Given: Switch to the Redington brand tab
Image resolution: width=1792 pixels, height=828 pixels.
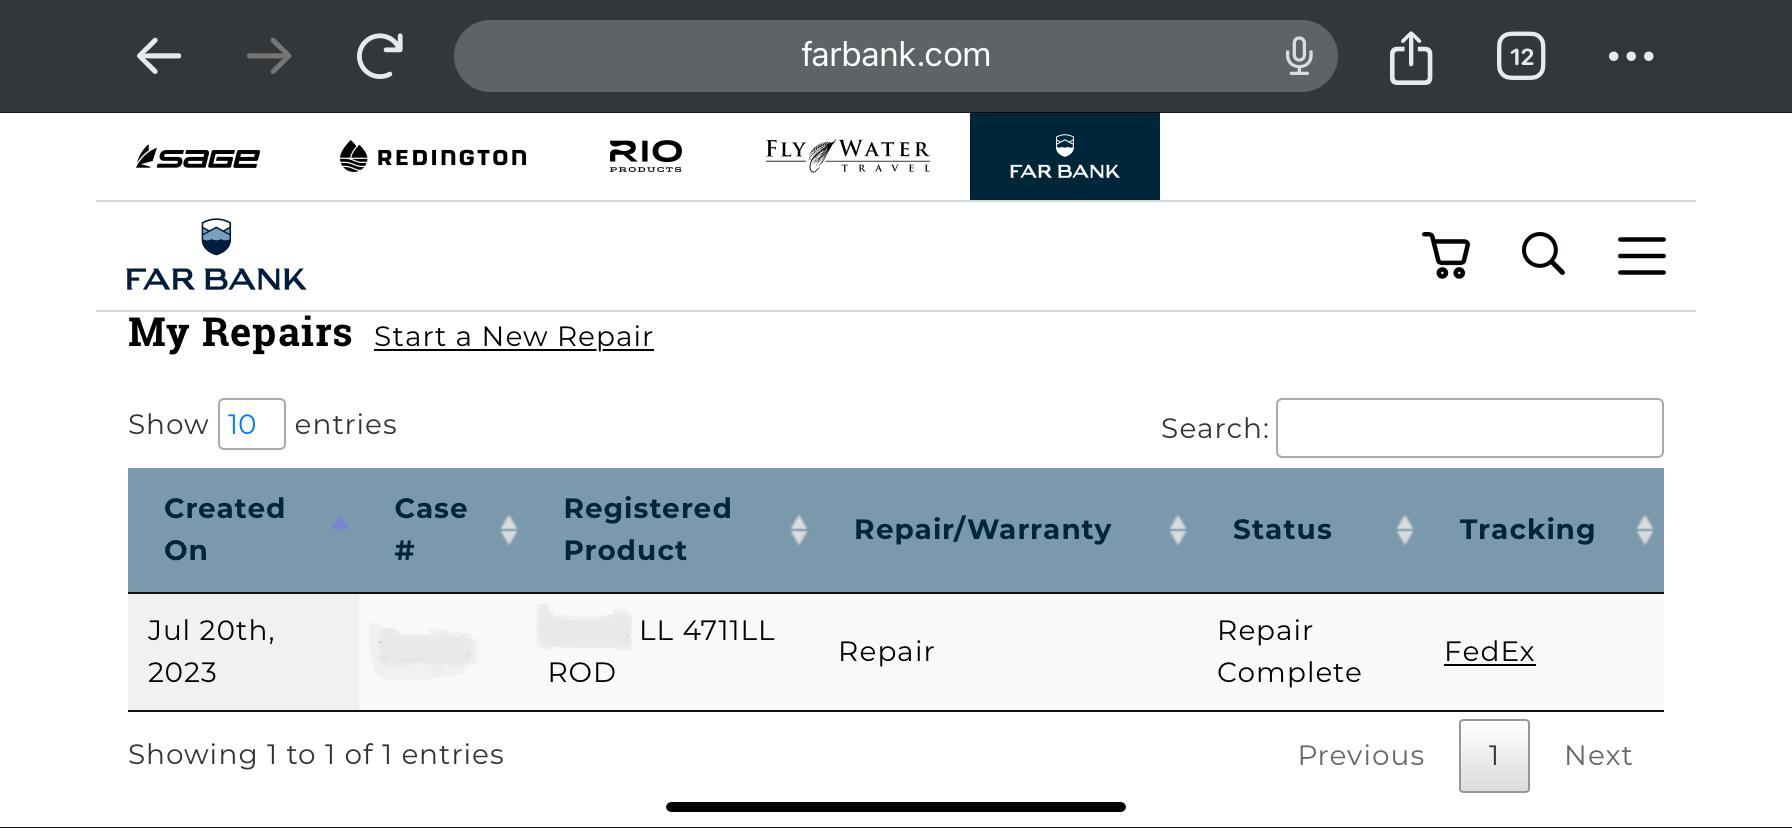Looking at the screenshot, I should click(x=433, y=157).
